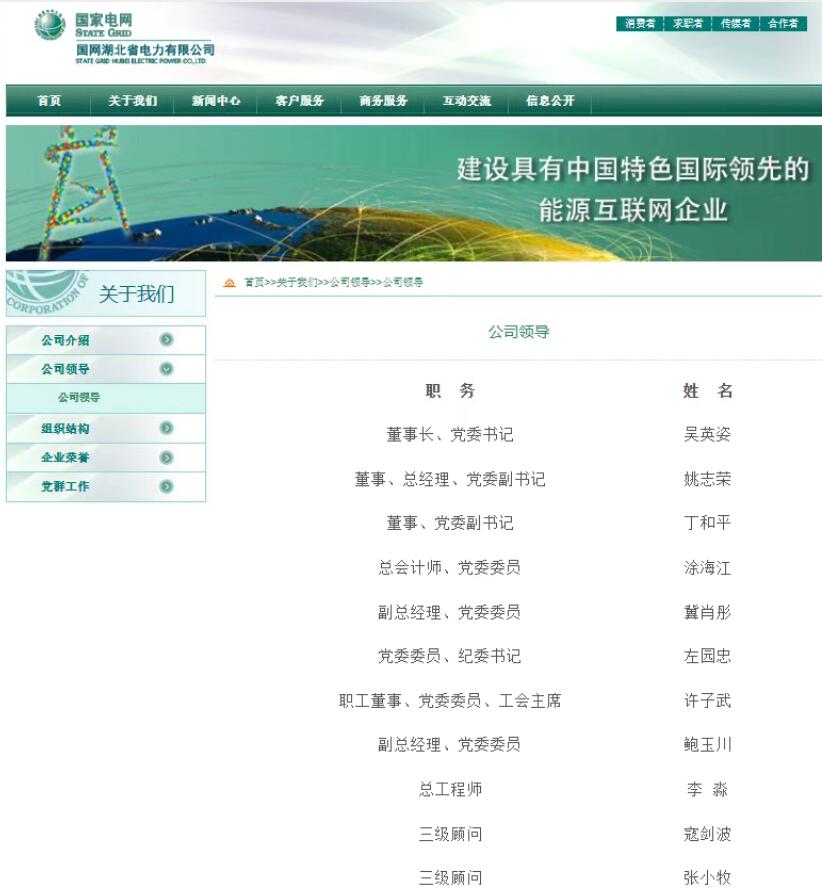Image resolution: width=822 pixels, height=895 pixels.
Task: Click the State Grid logo
Action: [x=50, y=26]
